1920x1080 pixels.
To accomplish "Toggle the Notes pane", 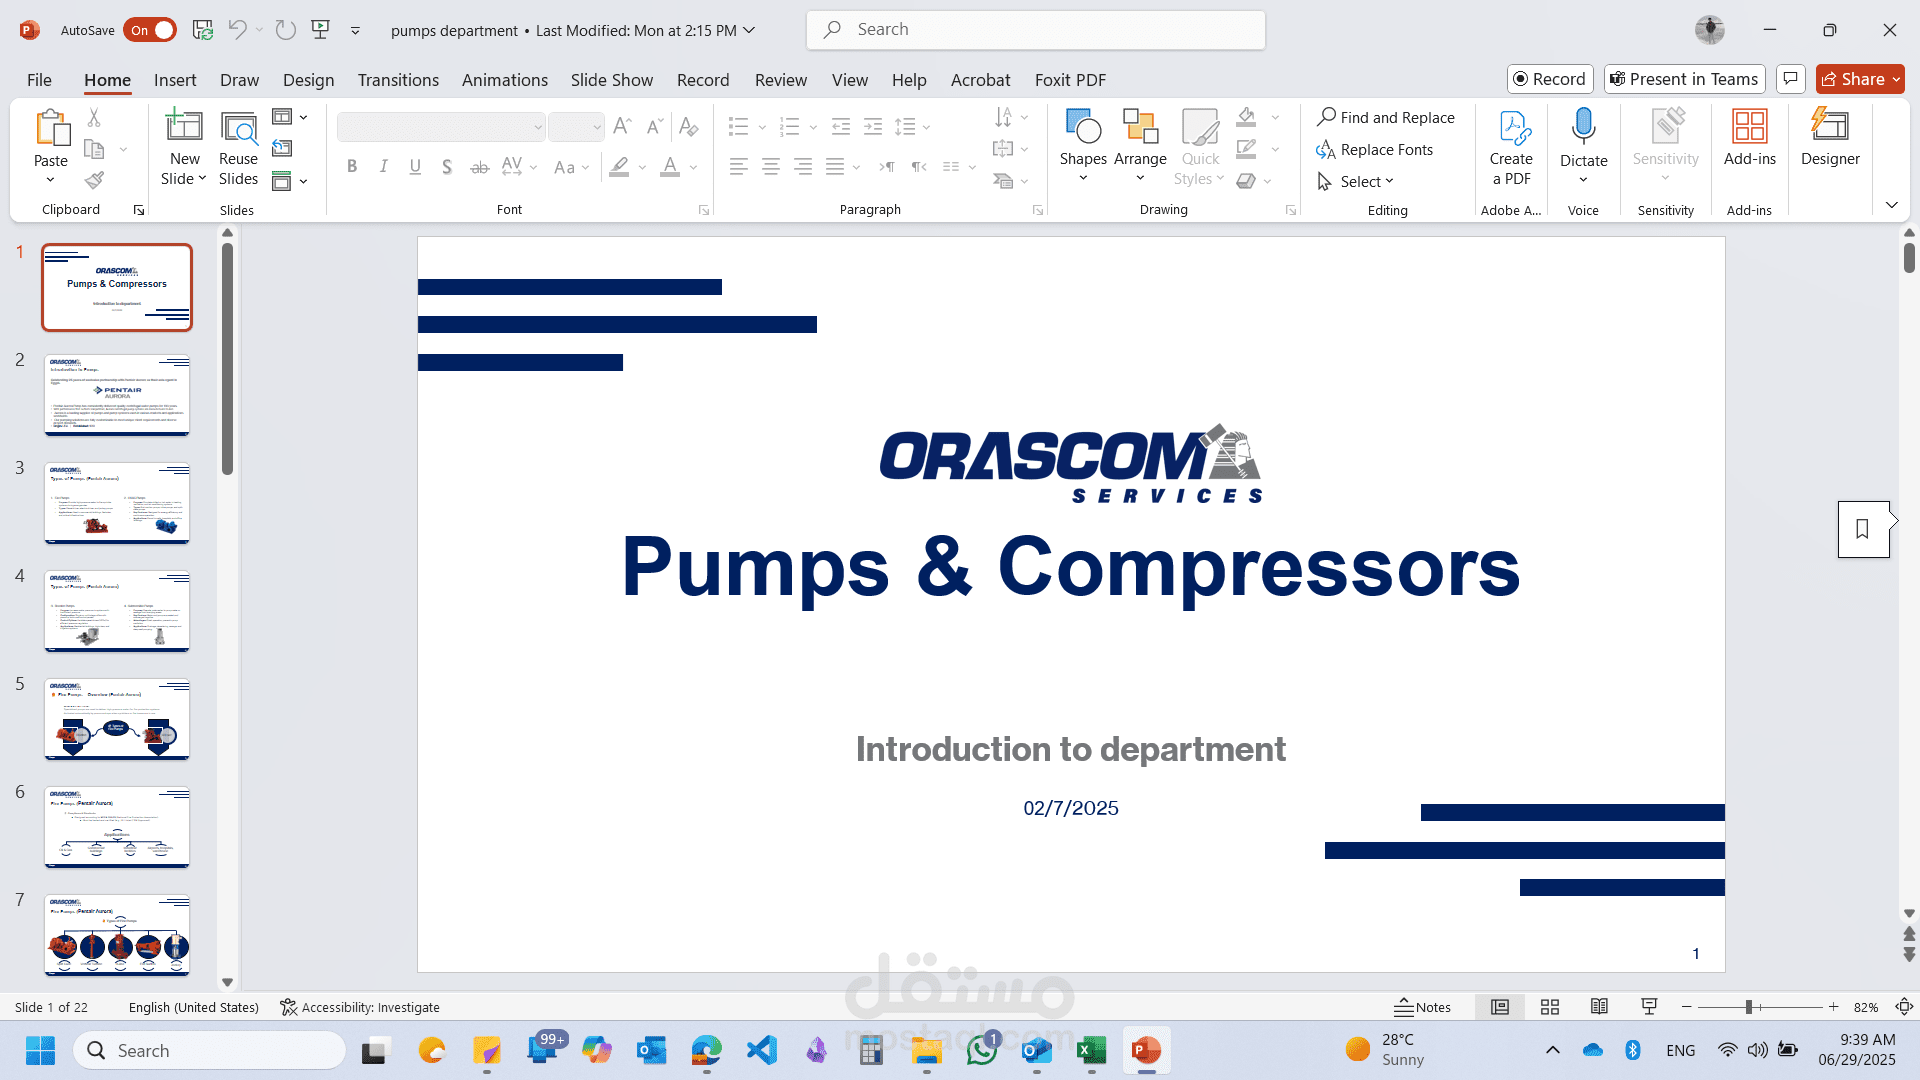I will tap(1423, 1007).
